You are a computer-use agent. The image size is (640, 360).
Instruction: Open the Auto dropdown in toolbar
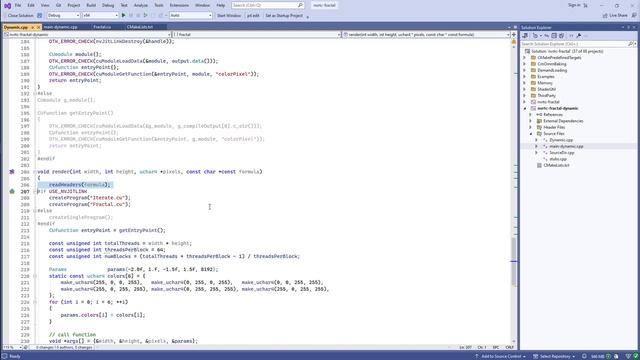point(191,16)
